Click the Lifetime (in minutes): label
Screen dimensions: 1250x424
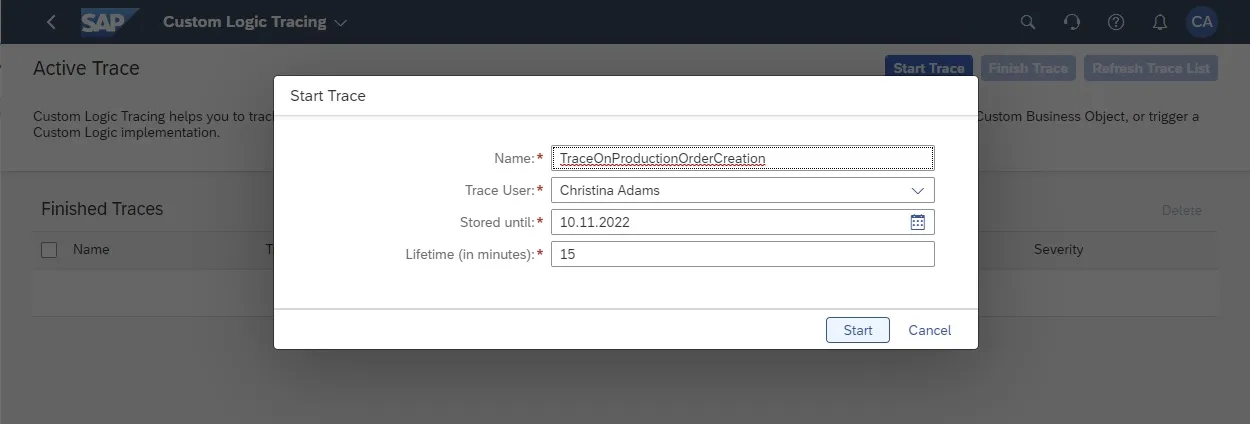[470, 254]
